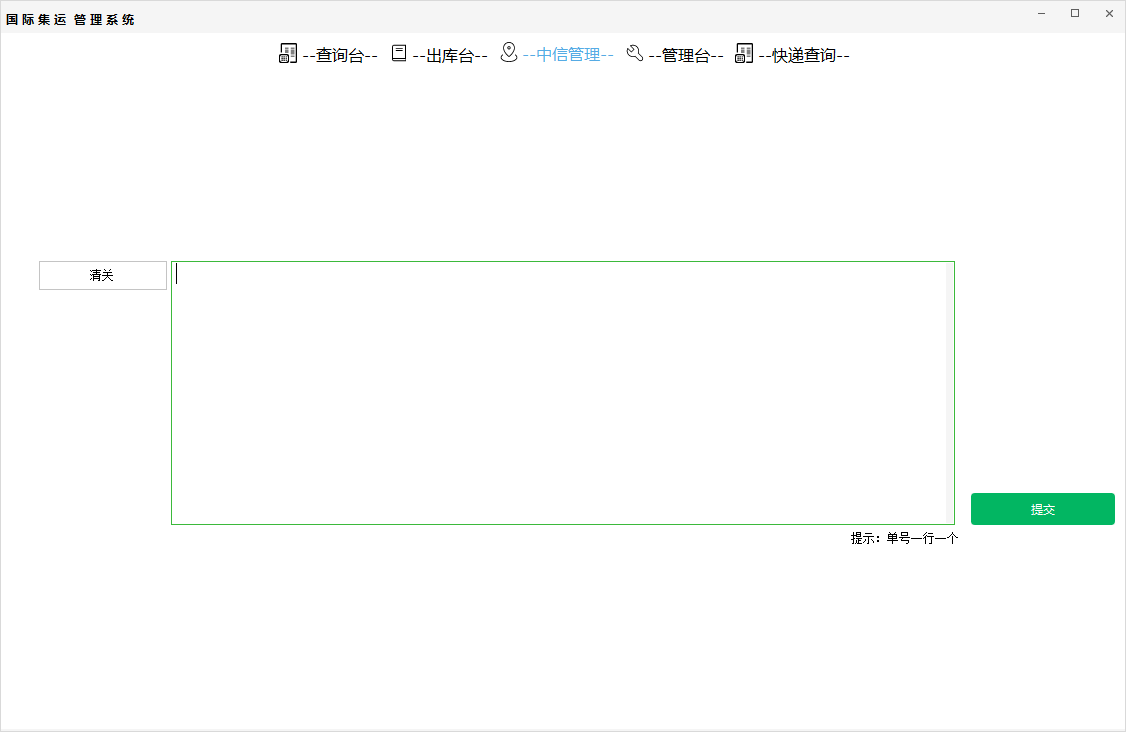The image size is (1126, 732).
Task: Click the 中信管理 location pin icon
Action: click(508, 52)
